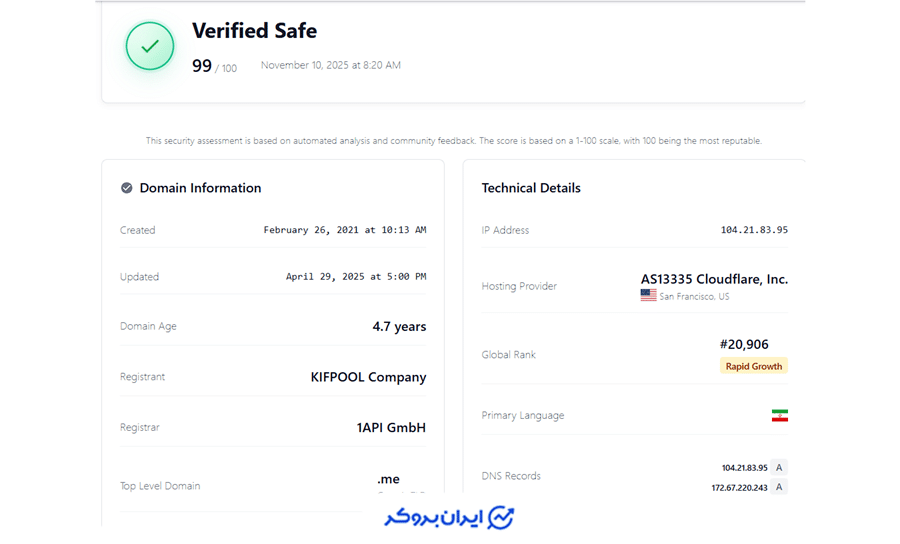Click the 99 safety score number

click(202, 66)
